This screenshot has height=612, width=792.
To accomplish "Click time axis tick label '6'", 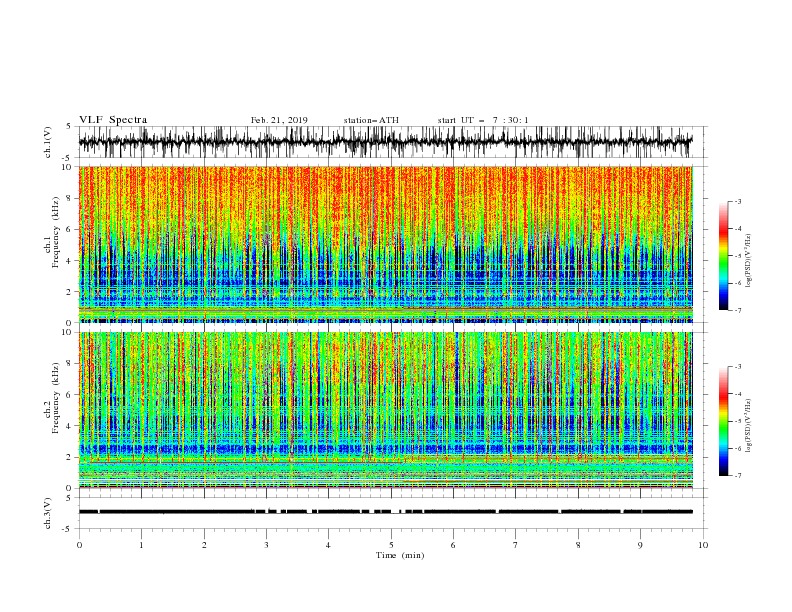I will [453, 545].
